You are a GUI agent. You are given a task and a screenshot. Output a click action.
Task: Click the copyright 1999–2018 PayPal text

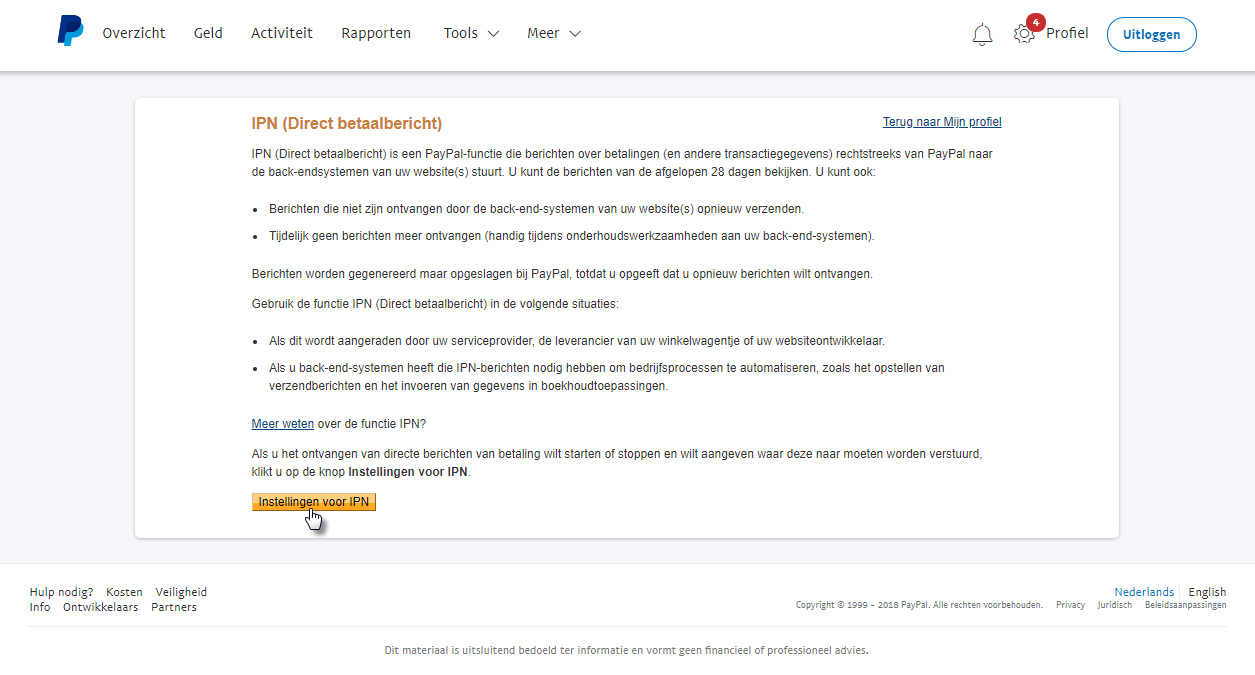[919, 605]
